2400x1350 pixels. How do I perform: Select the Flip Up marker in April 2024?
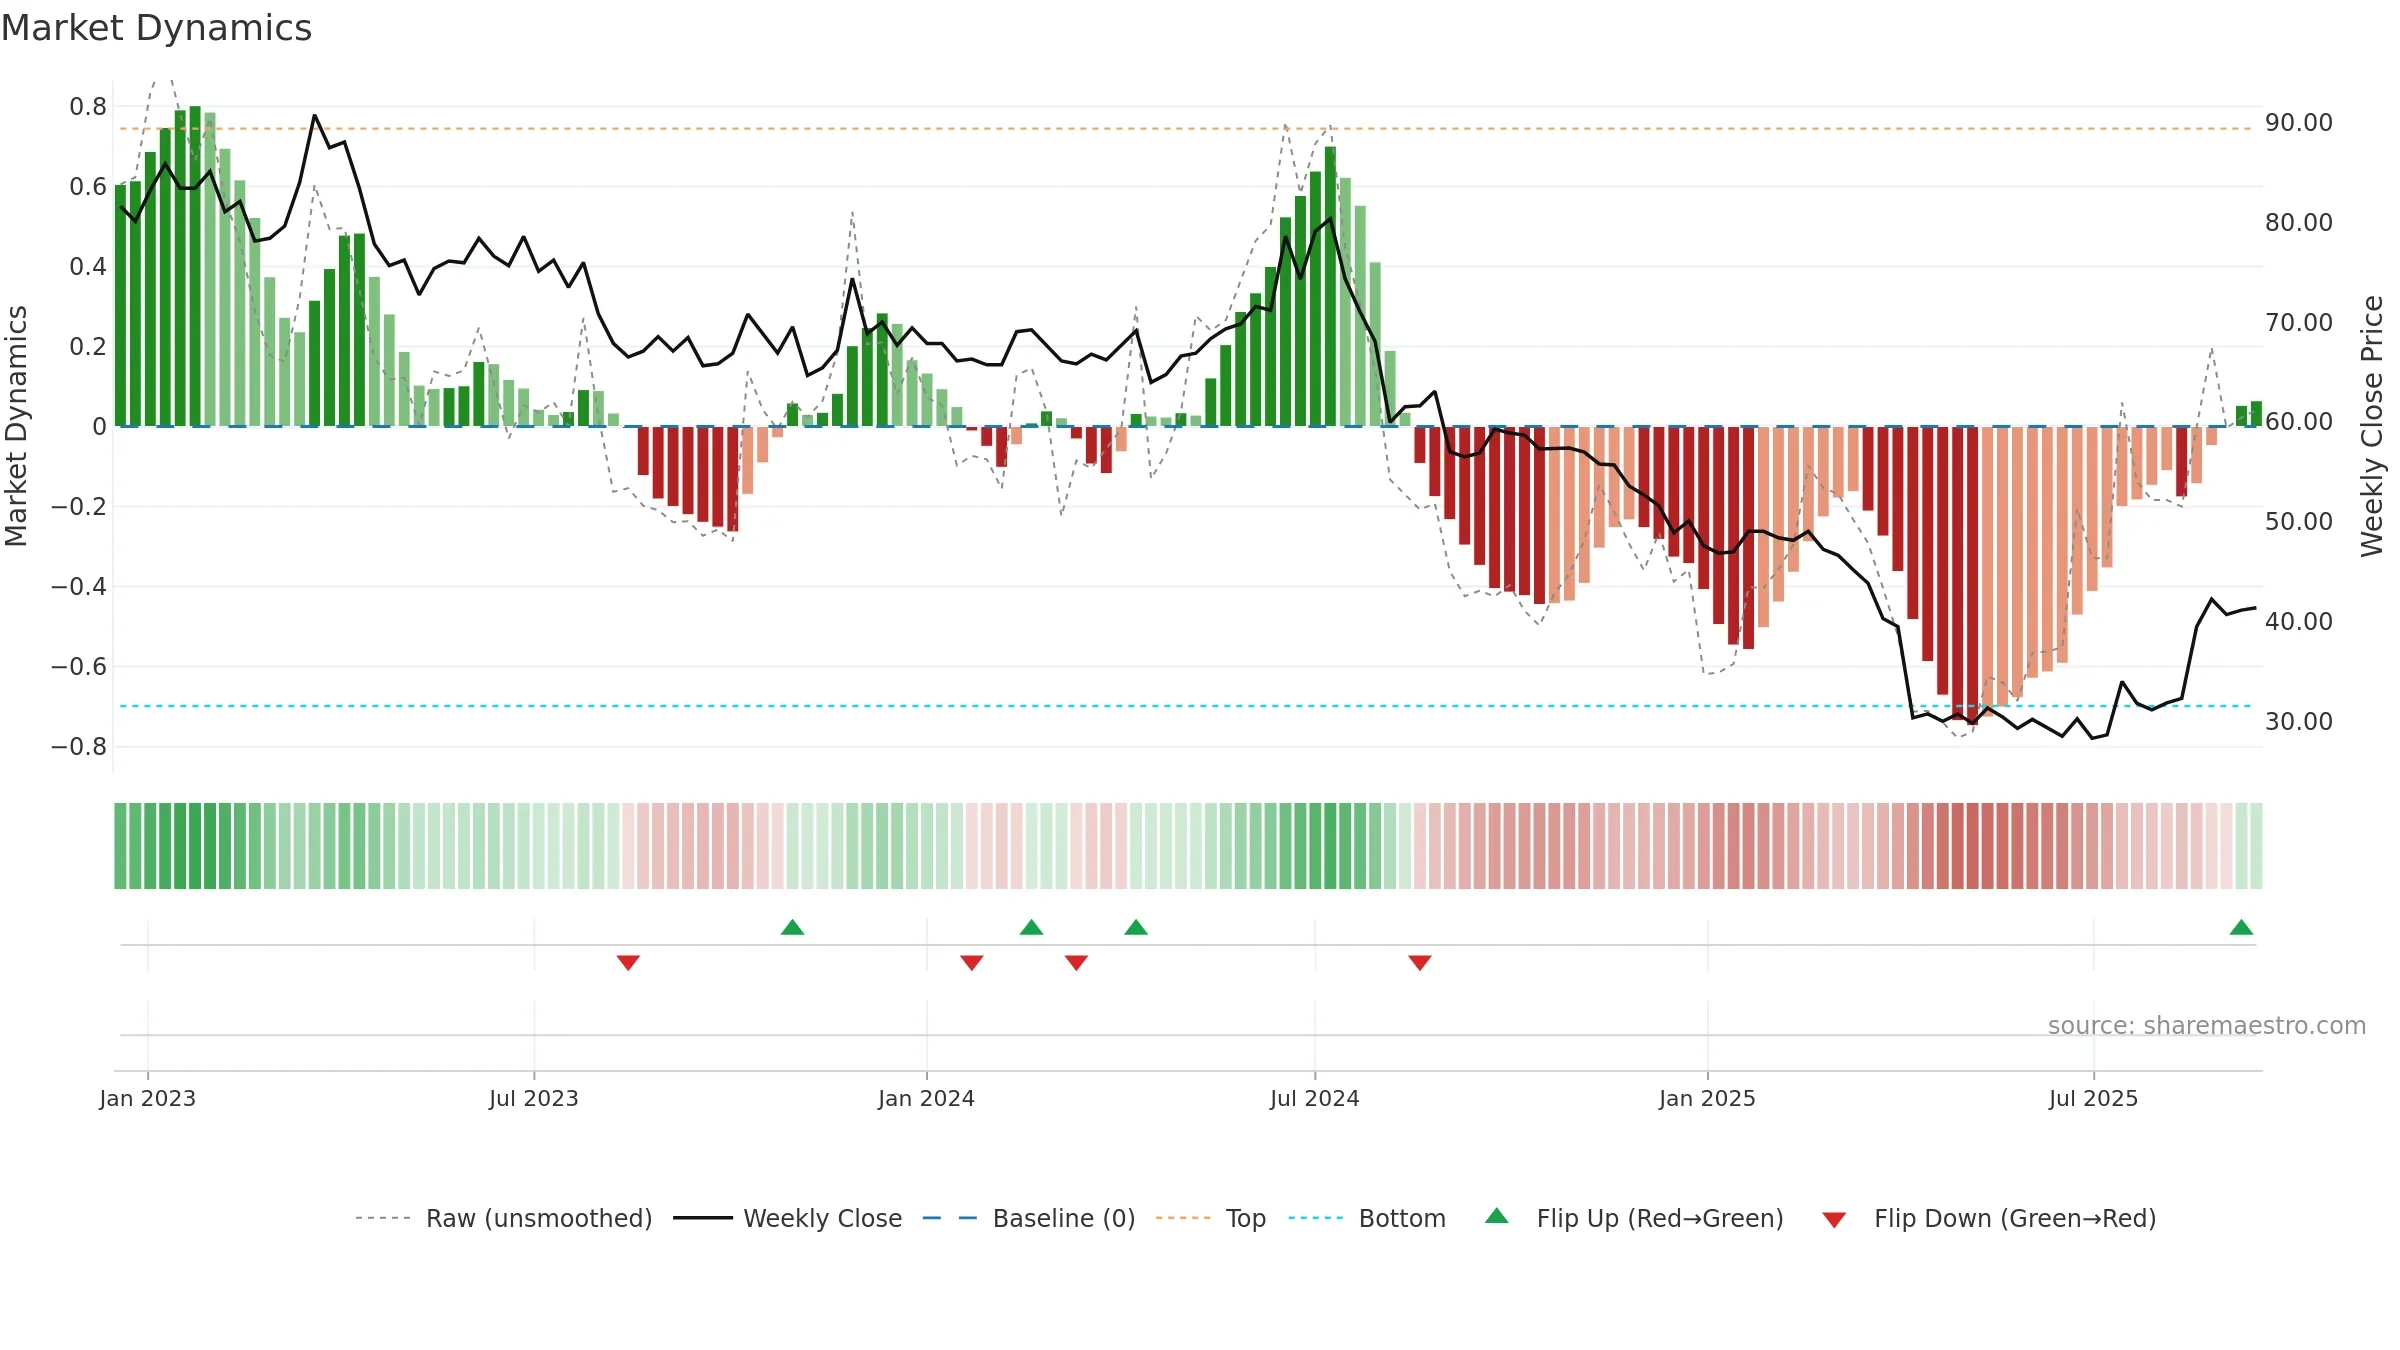(x=1136, y=927)
